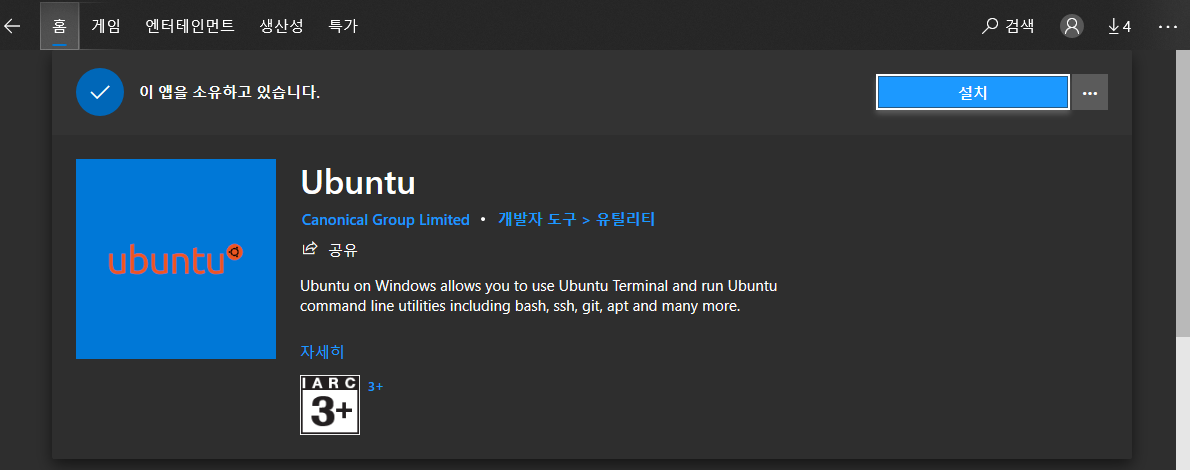View downloads and updates (4)
The height and width of the screenshot is (470, 1190).
(x=1119, y=26)
